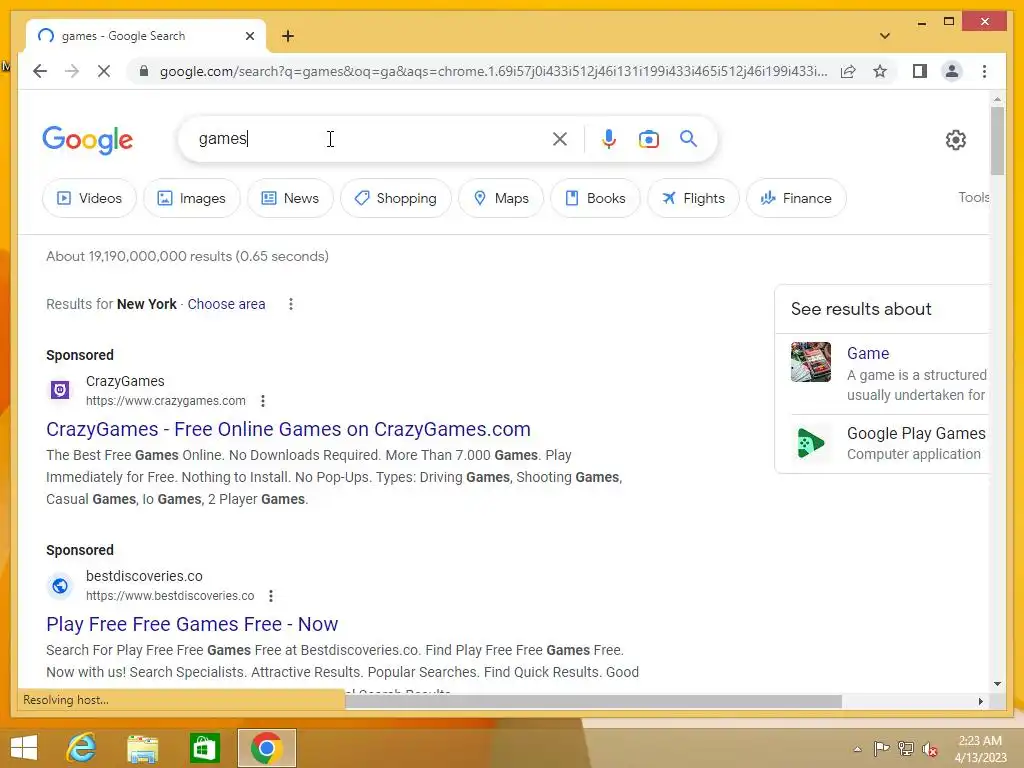Open CrazyGames - Free Online Games link

coord(288,429)
